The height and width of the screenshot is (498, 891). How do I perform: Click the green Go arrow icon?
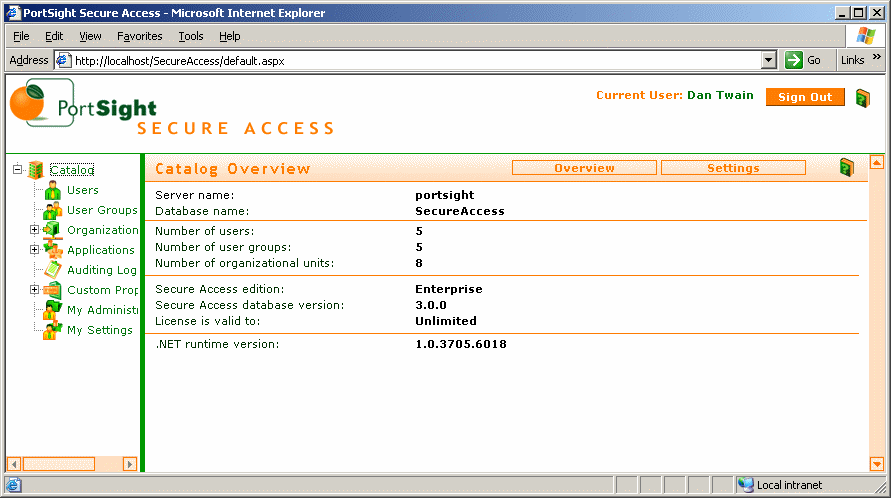tap(793, 60)
